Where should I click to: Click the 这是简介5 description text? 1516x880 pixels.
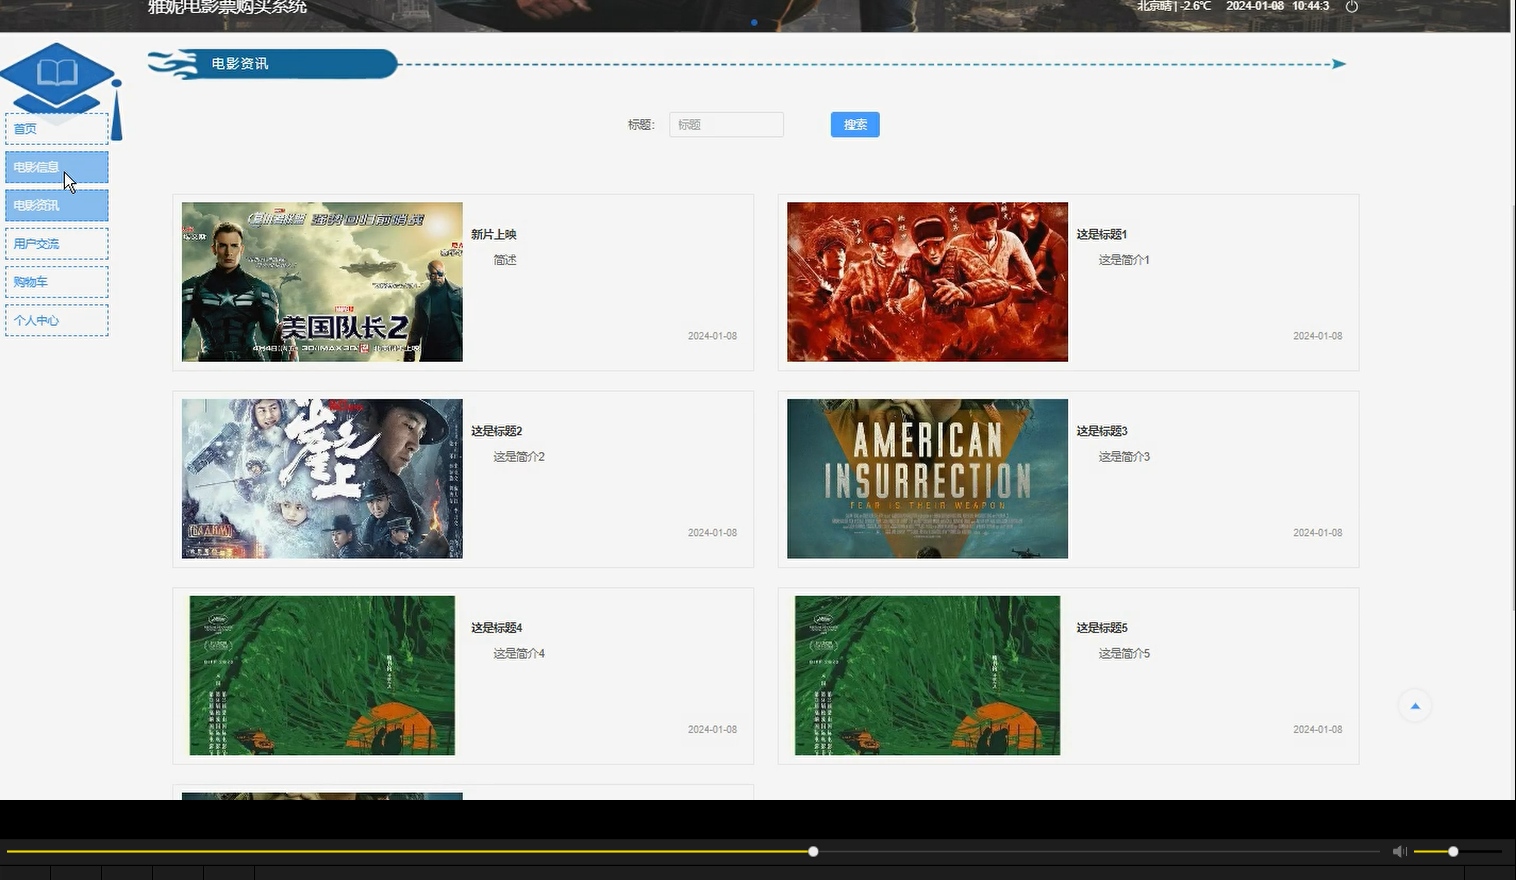pos(1124,654)
